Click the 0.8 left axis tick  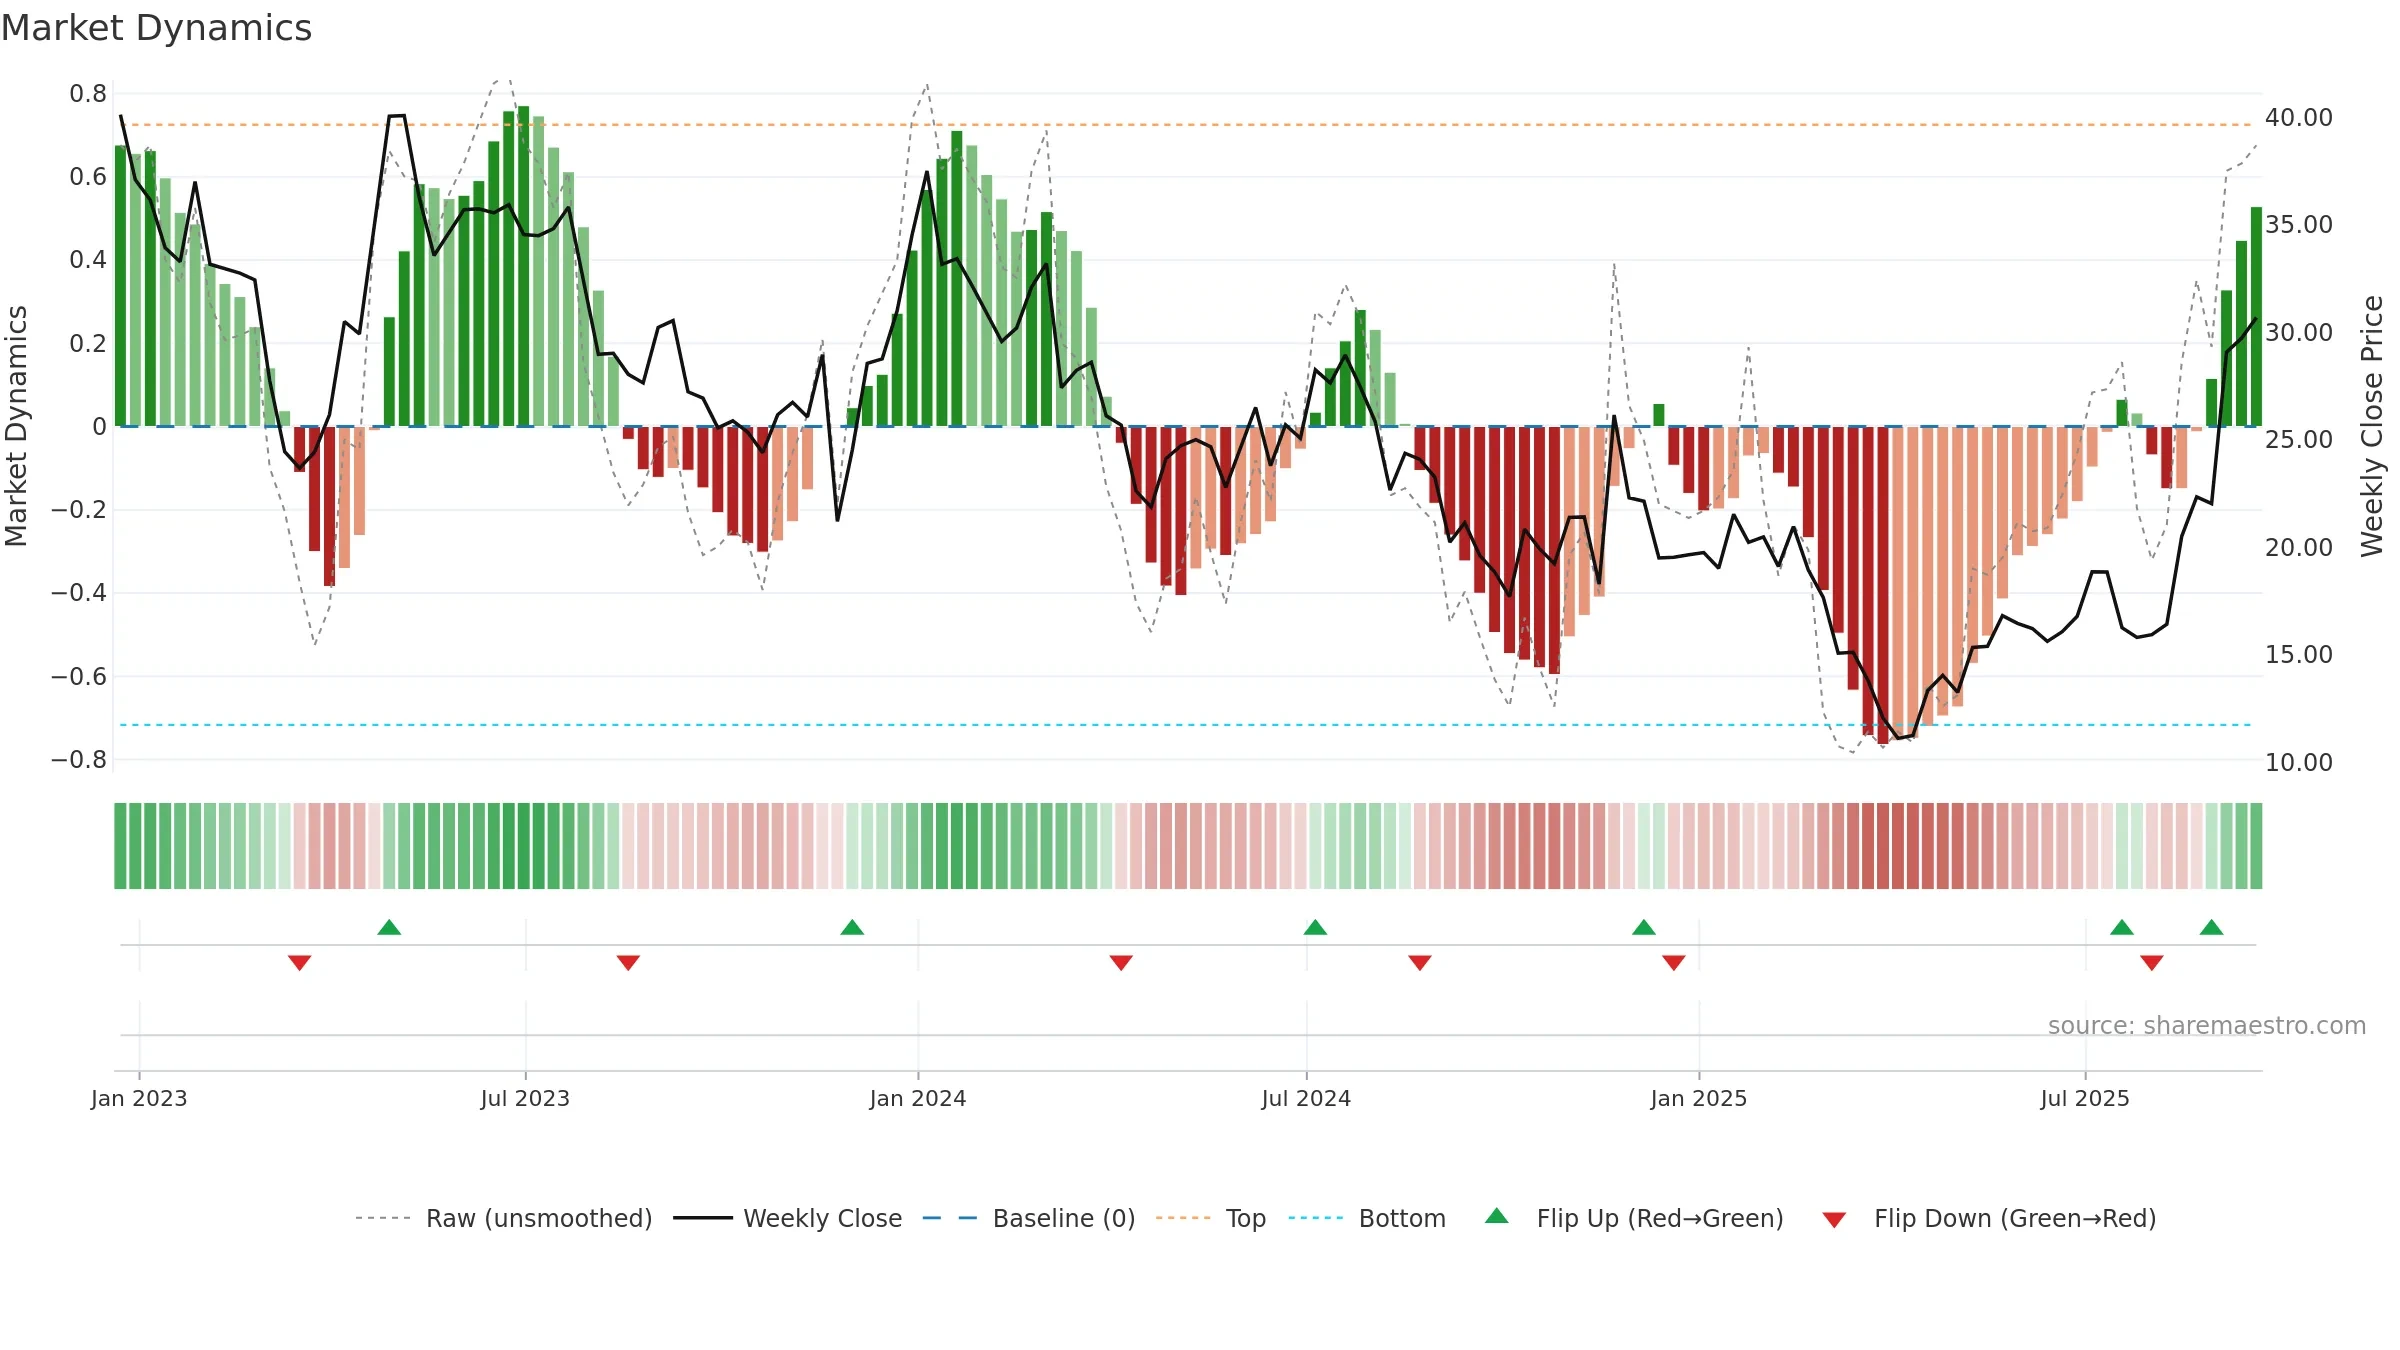pos(88,94)
